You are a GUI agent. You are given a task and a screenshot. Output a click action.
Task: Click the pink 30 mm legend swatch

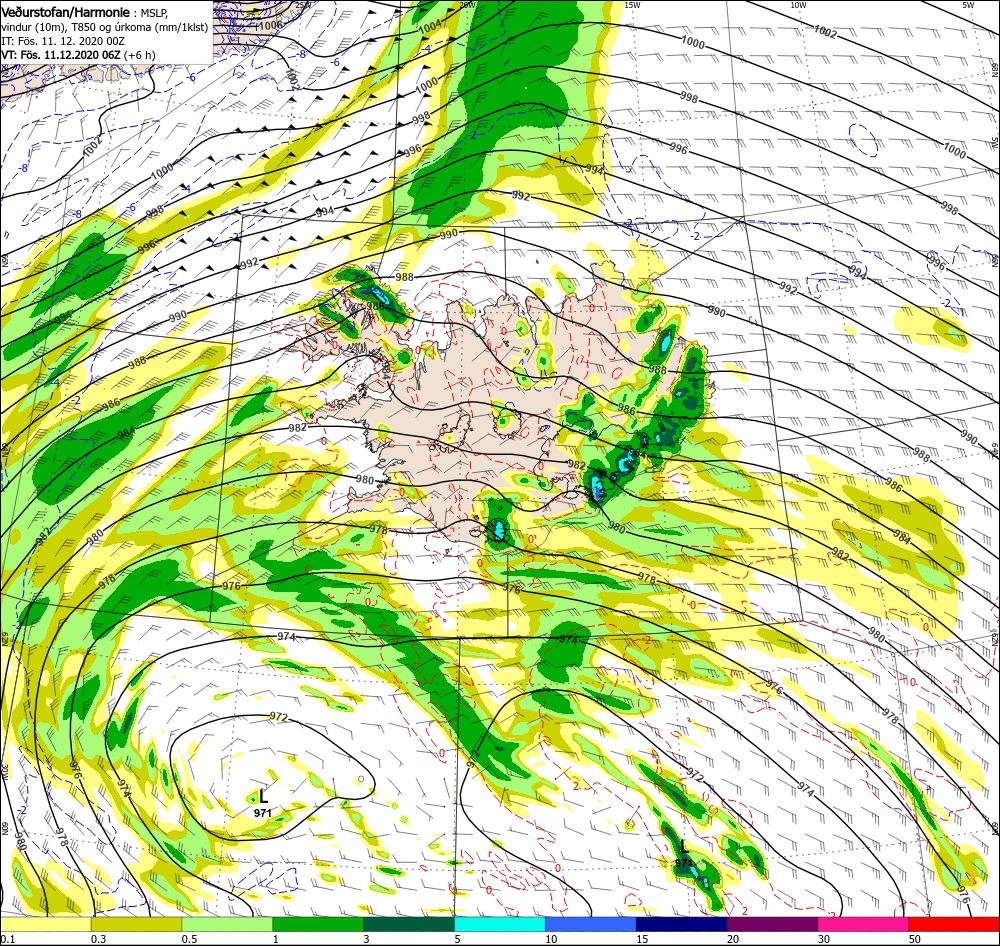tap(864, 924)
